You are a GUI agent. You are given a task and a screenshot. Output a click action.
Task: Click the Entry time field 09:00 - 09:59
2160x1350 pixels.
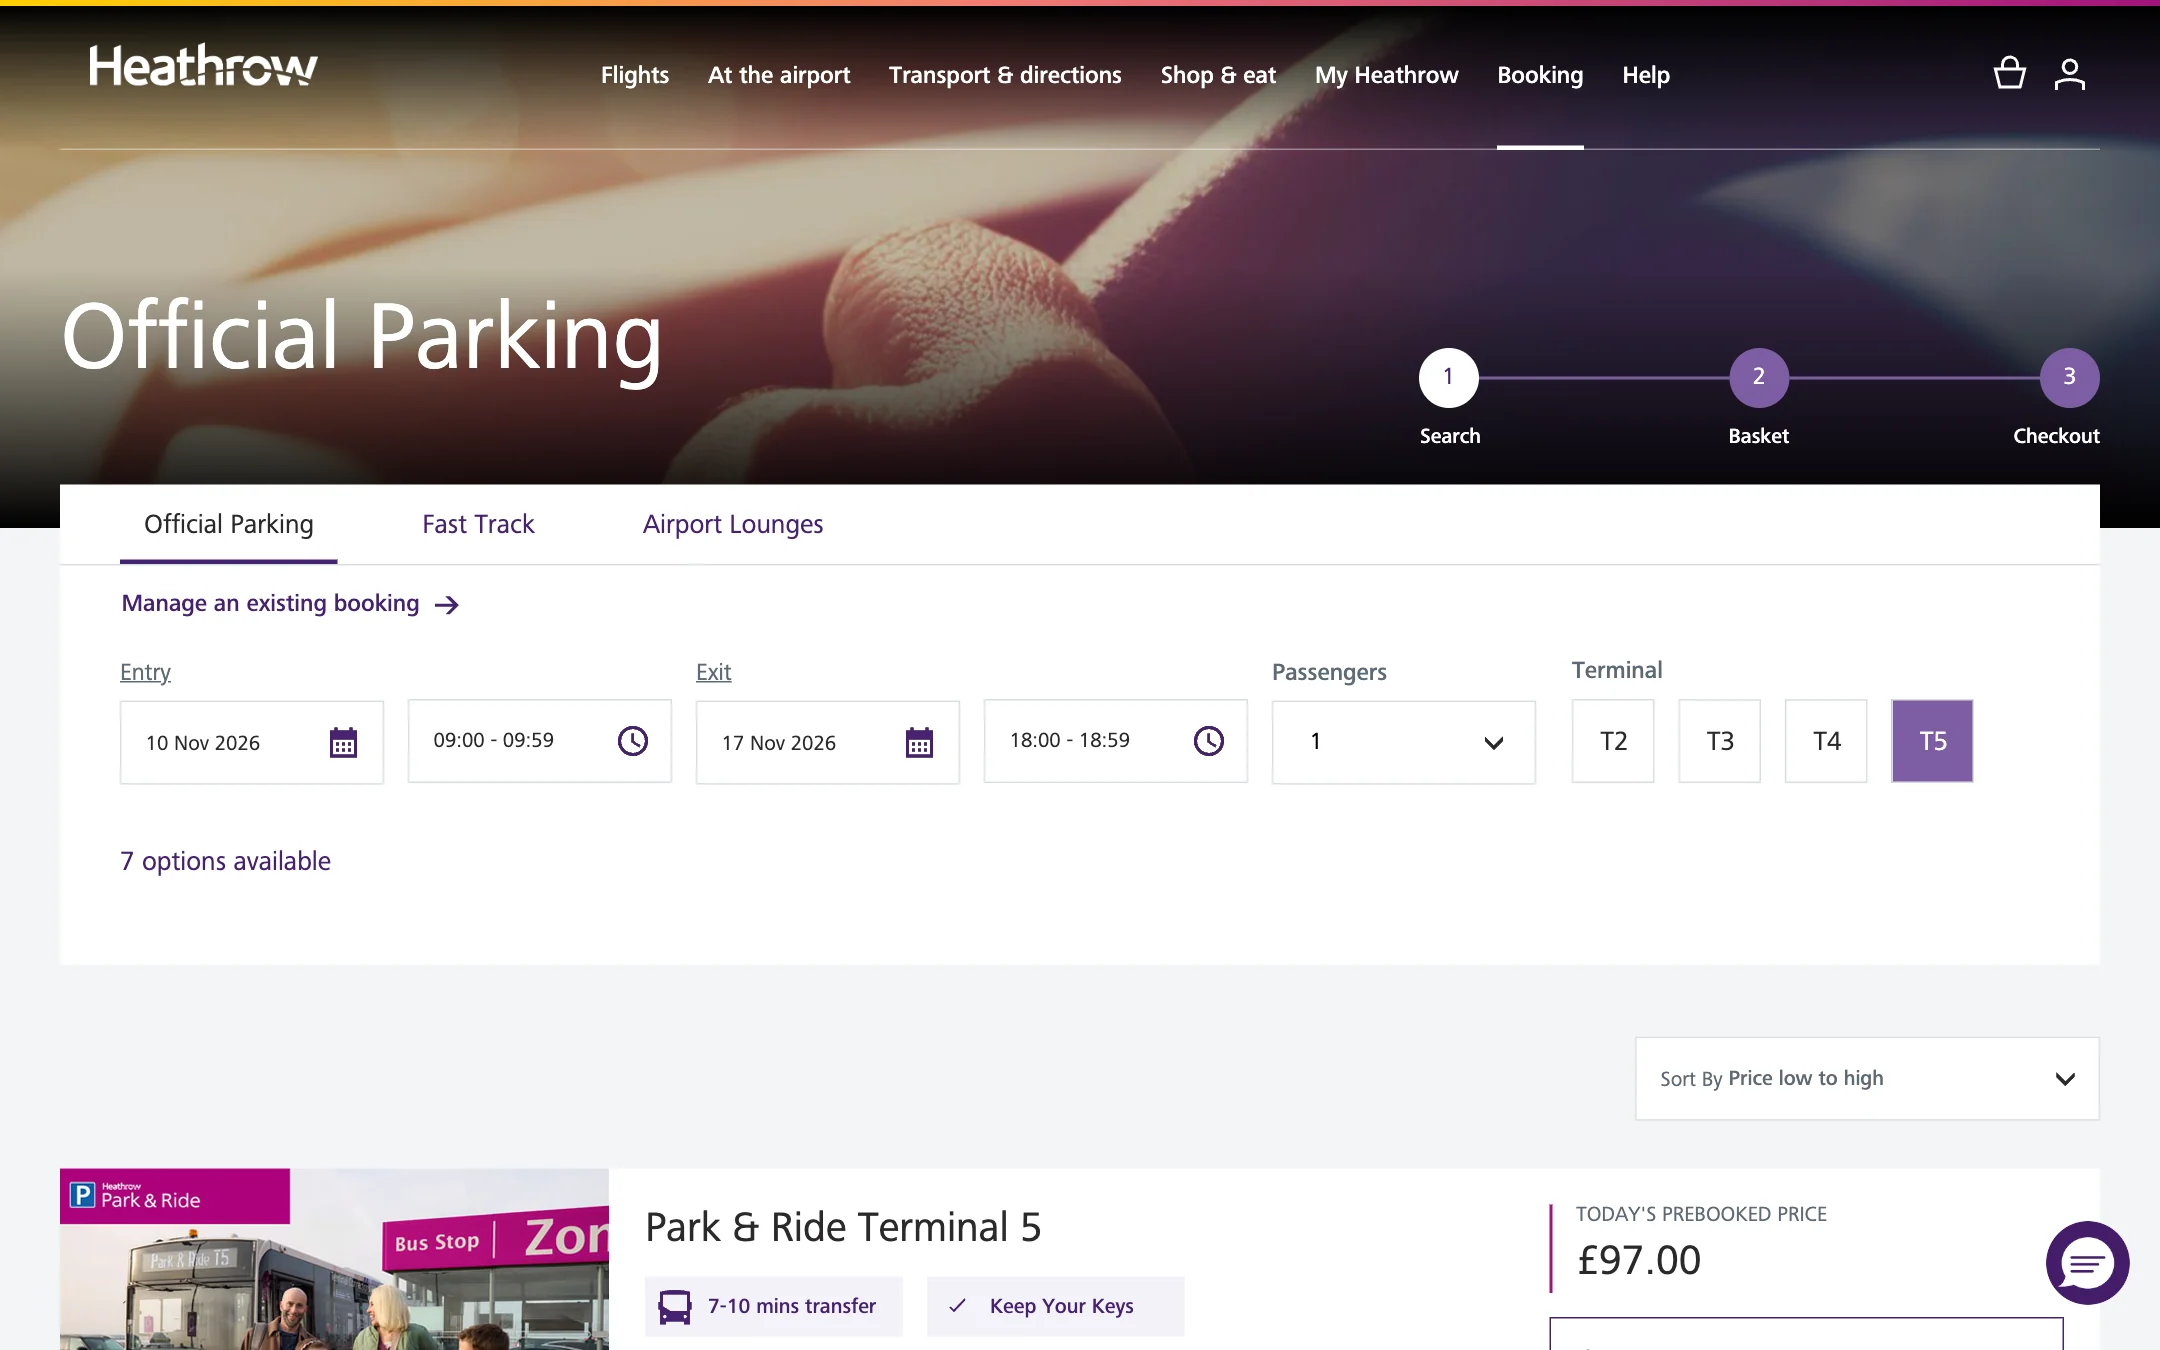click(x=540, y=741)
